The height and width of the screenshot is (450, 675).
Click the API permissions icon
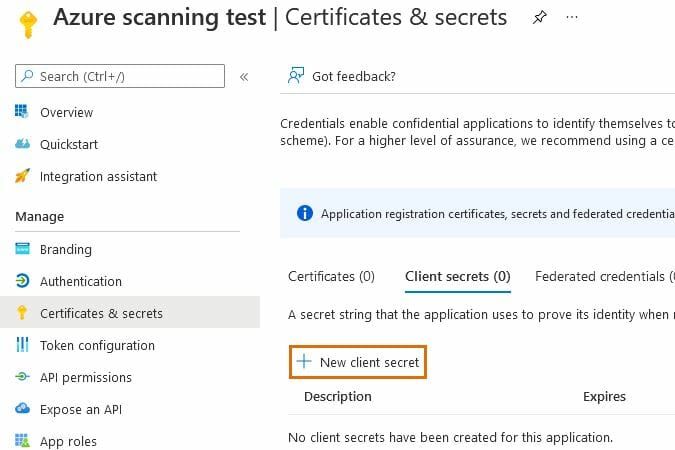pos(22,377)
